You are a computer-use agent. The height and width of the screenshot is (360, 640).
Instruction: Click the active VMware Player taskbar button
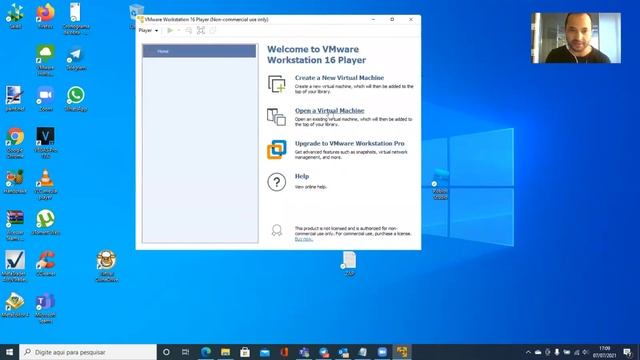click(402, 352)
